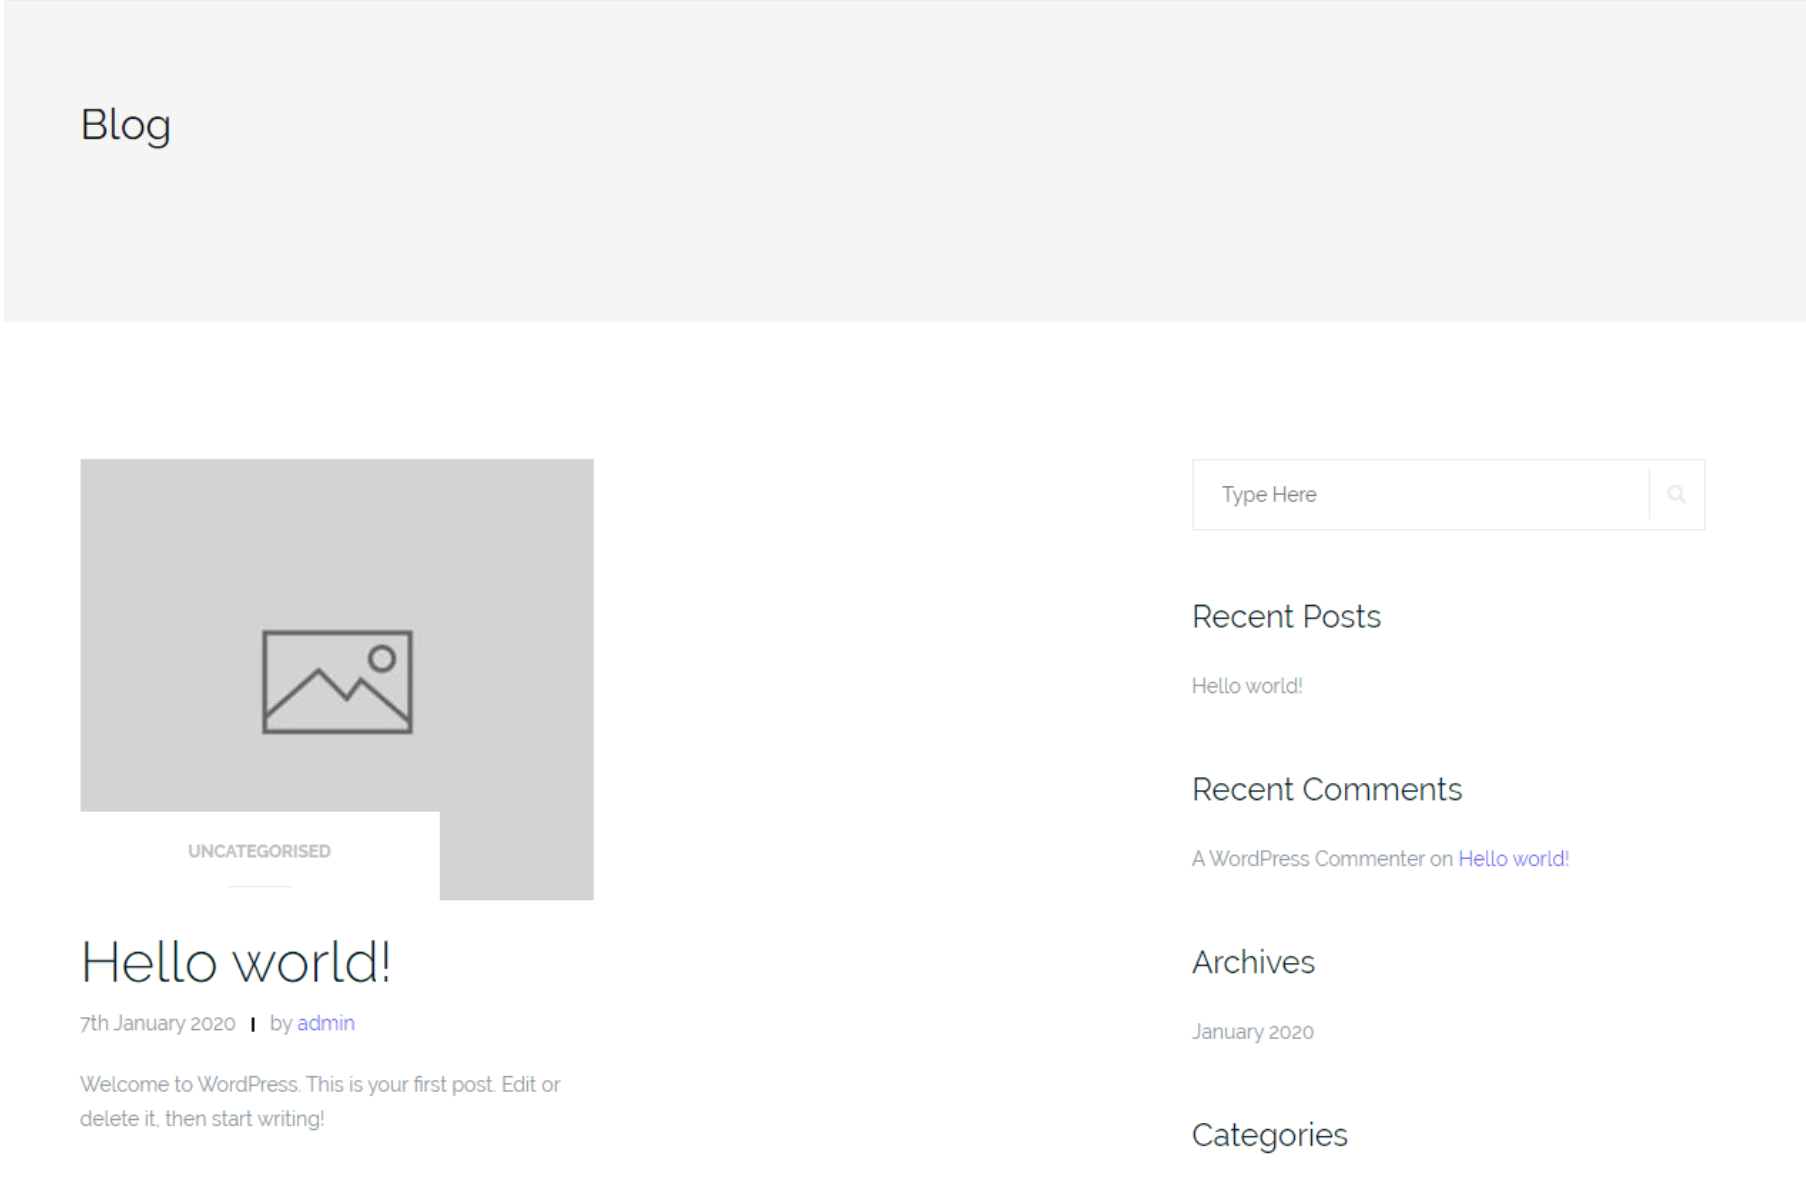
Task: Click the Uncategorised category label
Action: (x=259, y=851)
